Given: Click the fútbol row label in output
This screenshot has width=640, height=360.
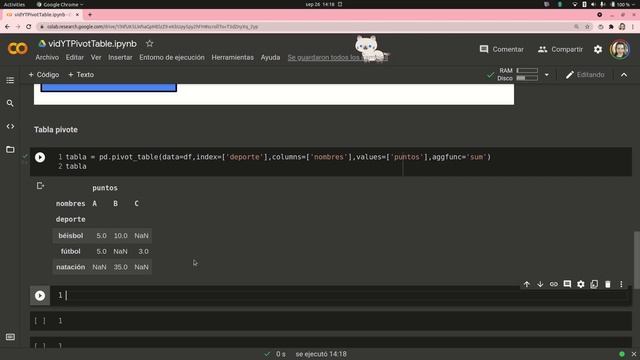Looking at the screenshot, I should pyautogui.click(x=71, y=251).
